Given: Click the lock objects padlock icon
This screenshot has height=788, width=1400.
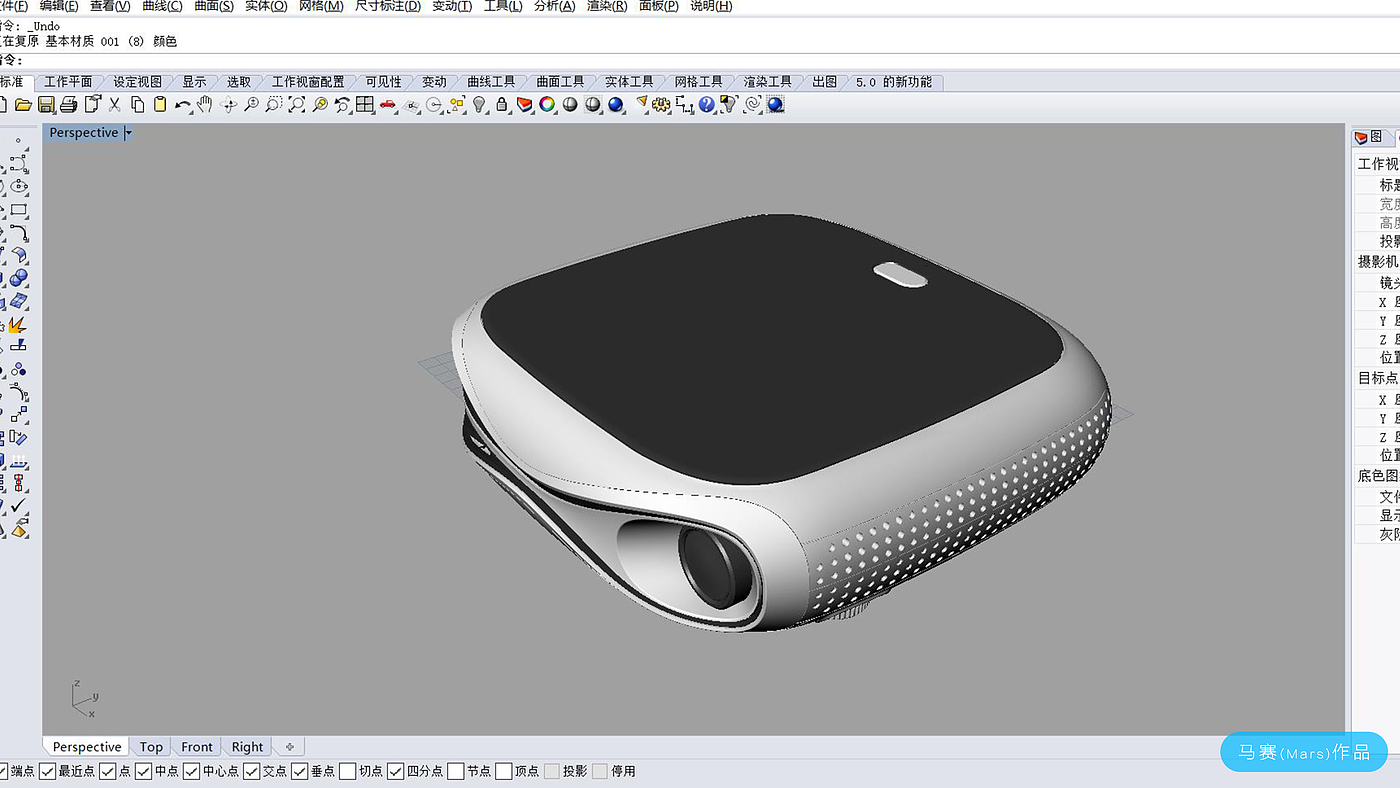Looking at the screenshot, I should (502, 105).
